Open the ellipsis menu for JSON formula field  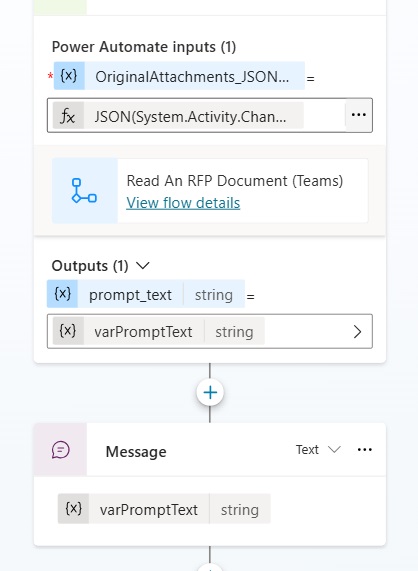pyautogui.click(x=359, y=115)
